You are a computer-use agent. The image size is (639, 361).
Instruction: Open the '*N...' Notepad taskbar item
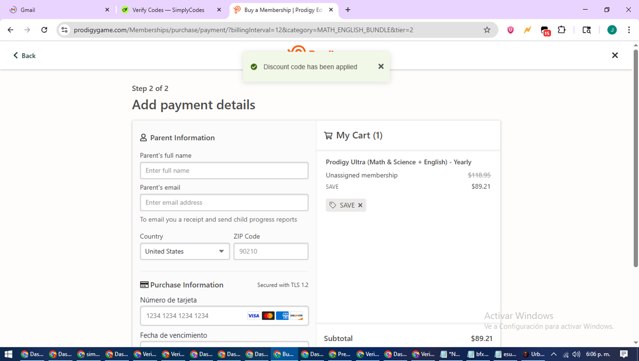451,354
